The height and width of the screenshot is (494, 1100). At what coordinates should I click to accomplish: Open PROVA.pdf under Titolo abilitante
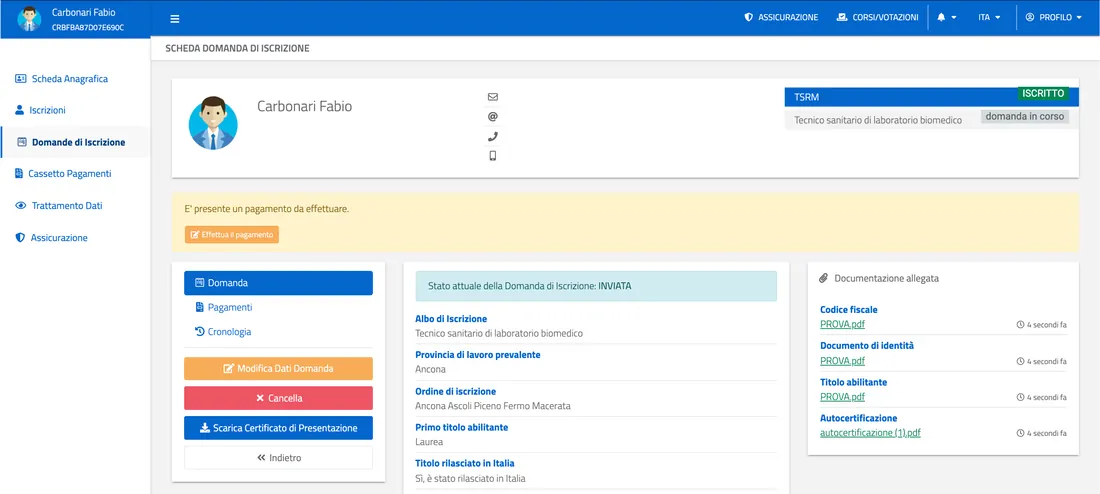coord(843,397)
